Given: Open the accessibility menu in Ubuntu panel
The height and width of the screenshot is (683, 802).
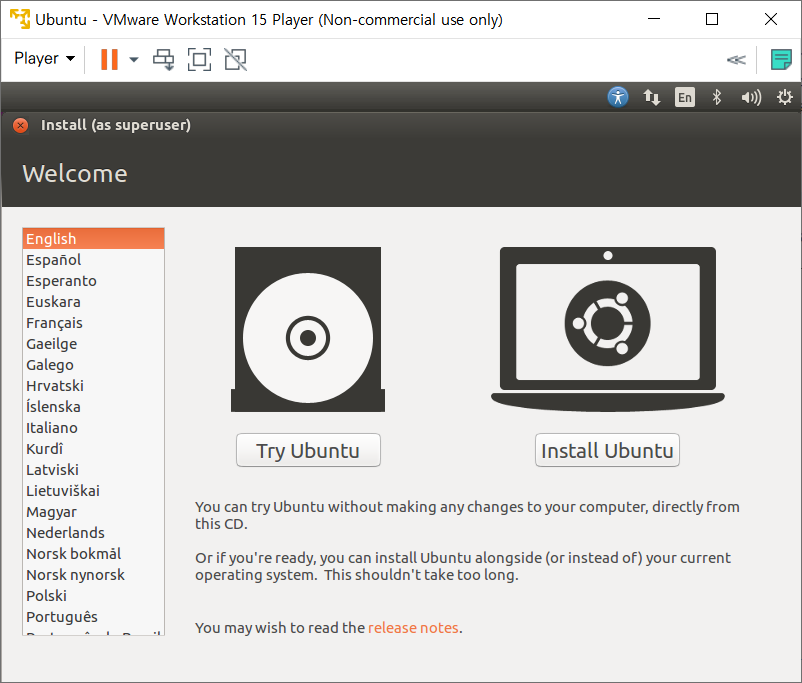Looking at the screenshot, I should click(618, 97).
